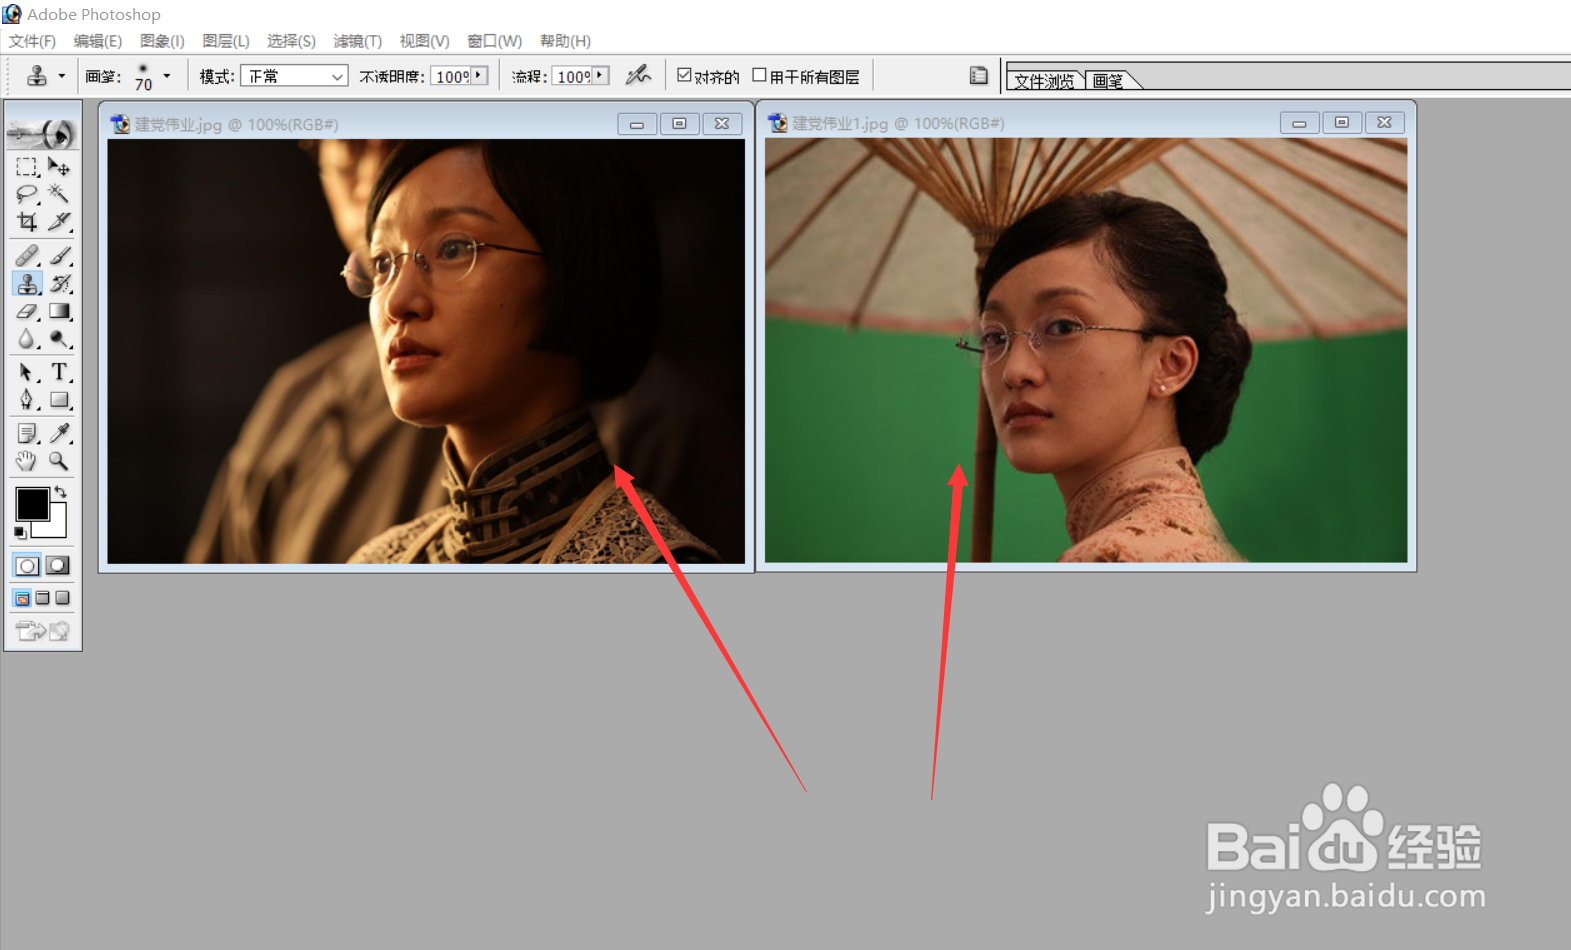This screenshot has width=1571, height=950.
Task: Click the brush size 70 preview
Action: click(x=143, y=76)
